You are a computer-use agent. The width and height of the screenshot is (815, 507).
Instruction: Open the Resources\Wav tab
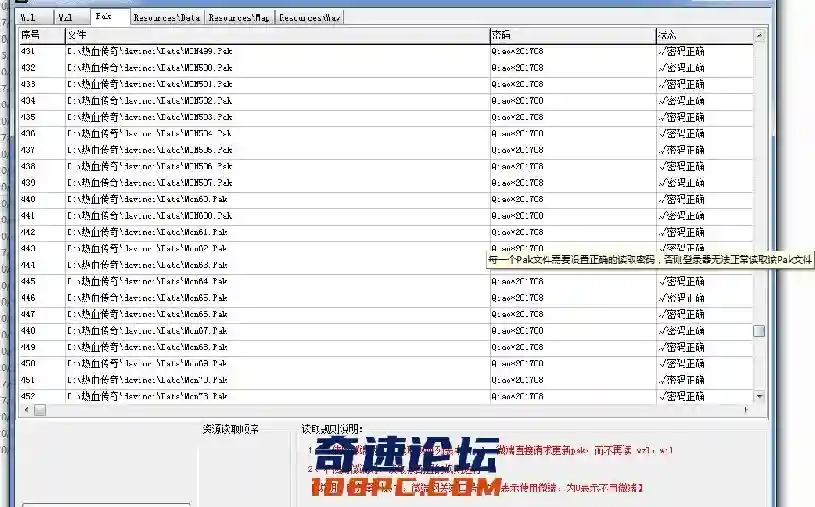[309, 18]
